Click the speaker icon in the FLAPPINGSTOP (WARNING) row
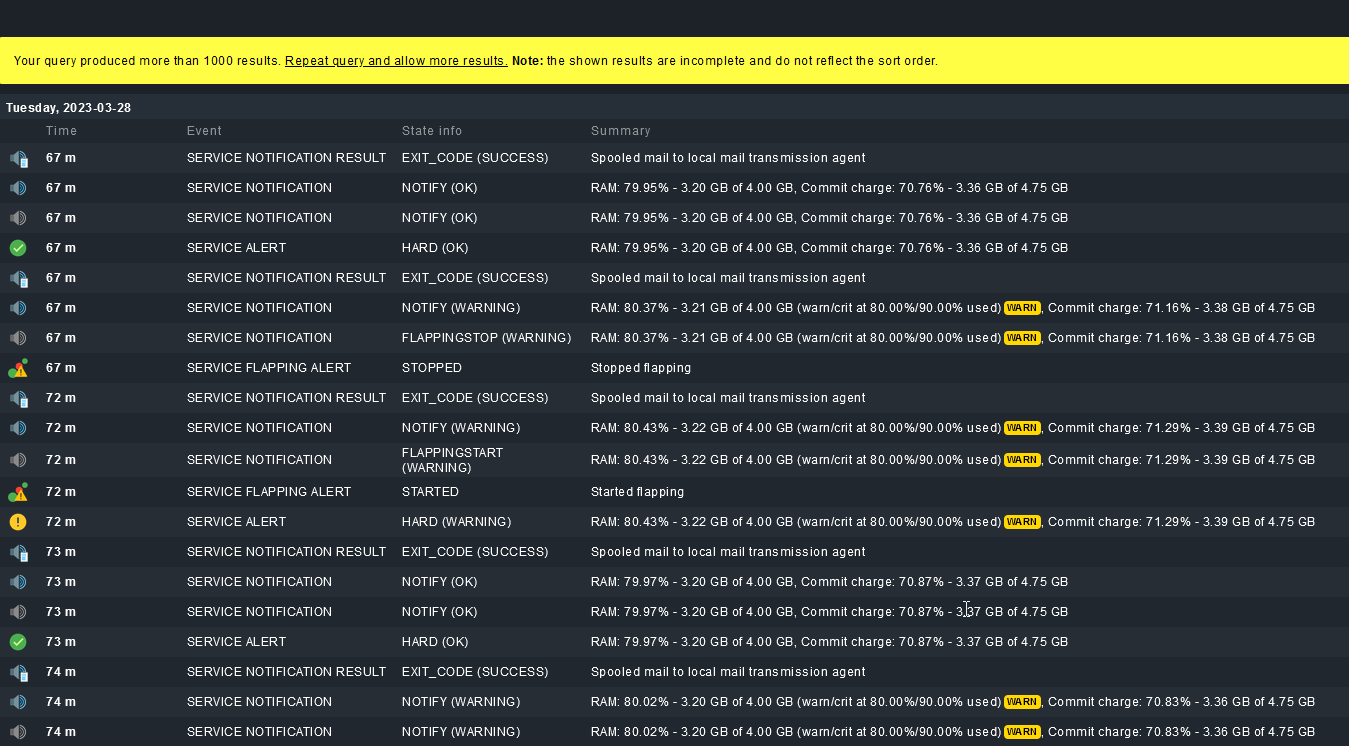The width and height of the screenshot is (1349, 746). click(18, 338)
